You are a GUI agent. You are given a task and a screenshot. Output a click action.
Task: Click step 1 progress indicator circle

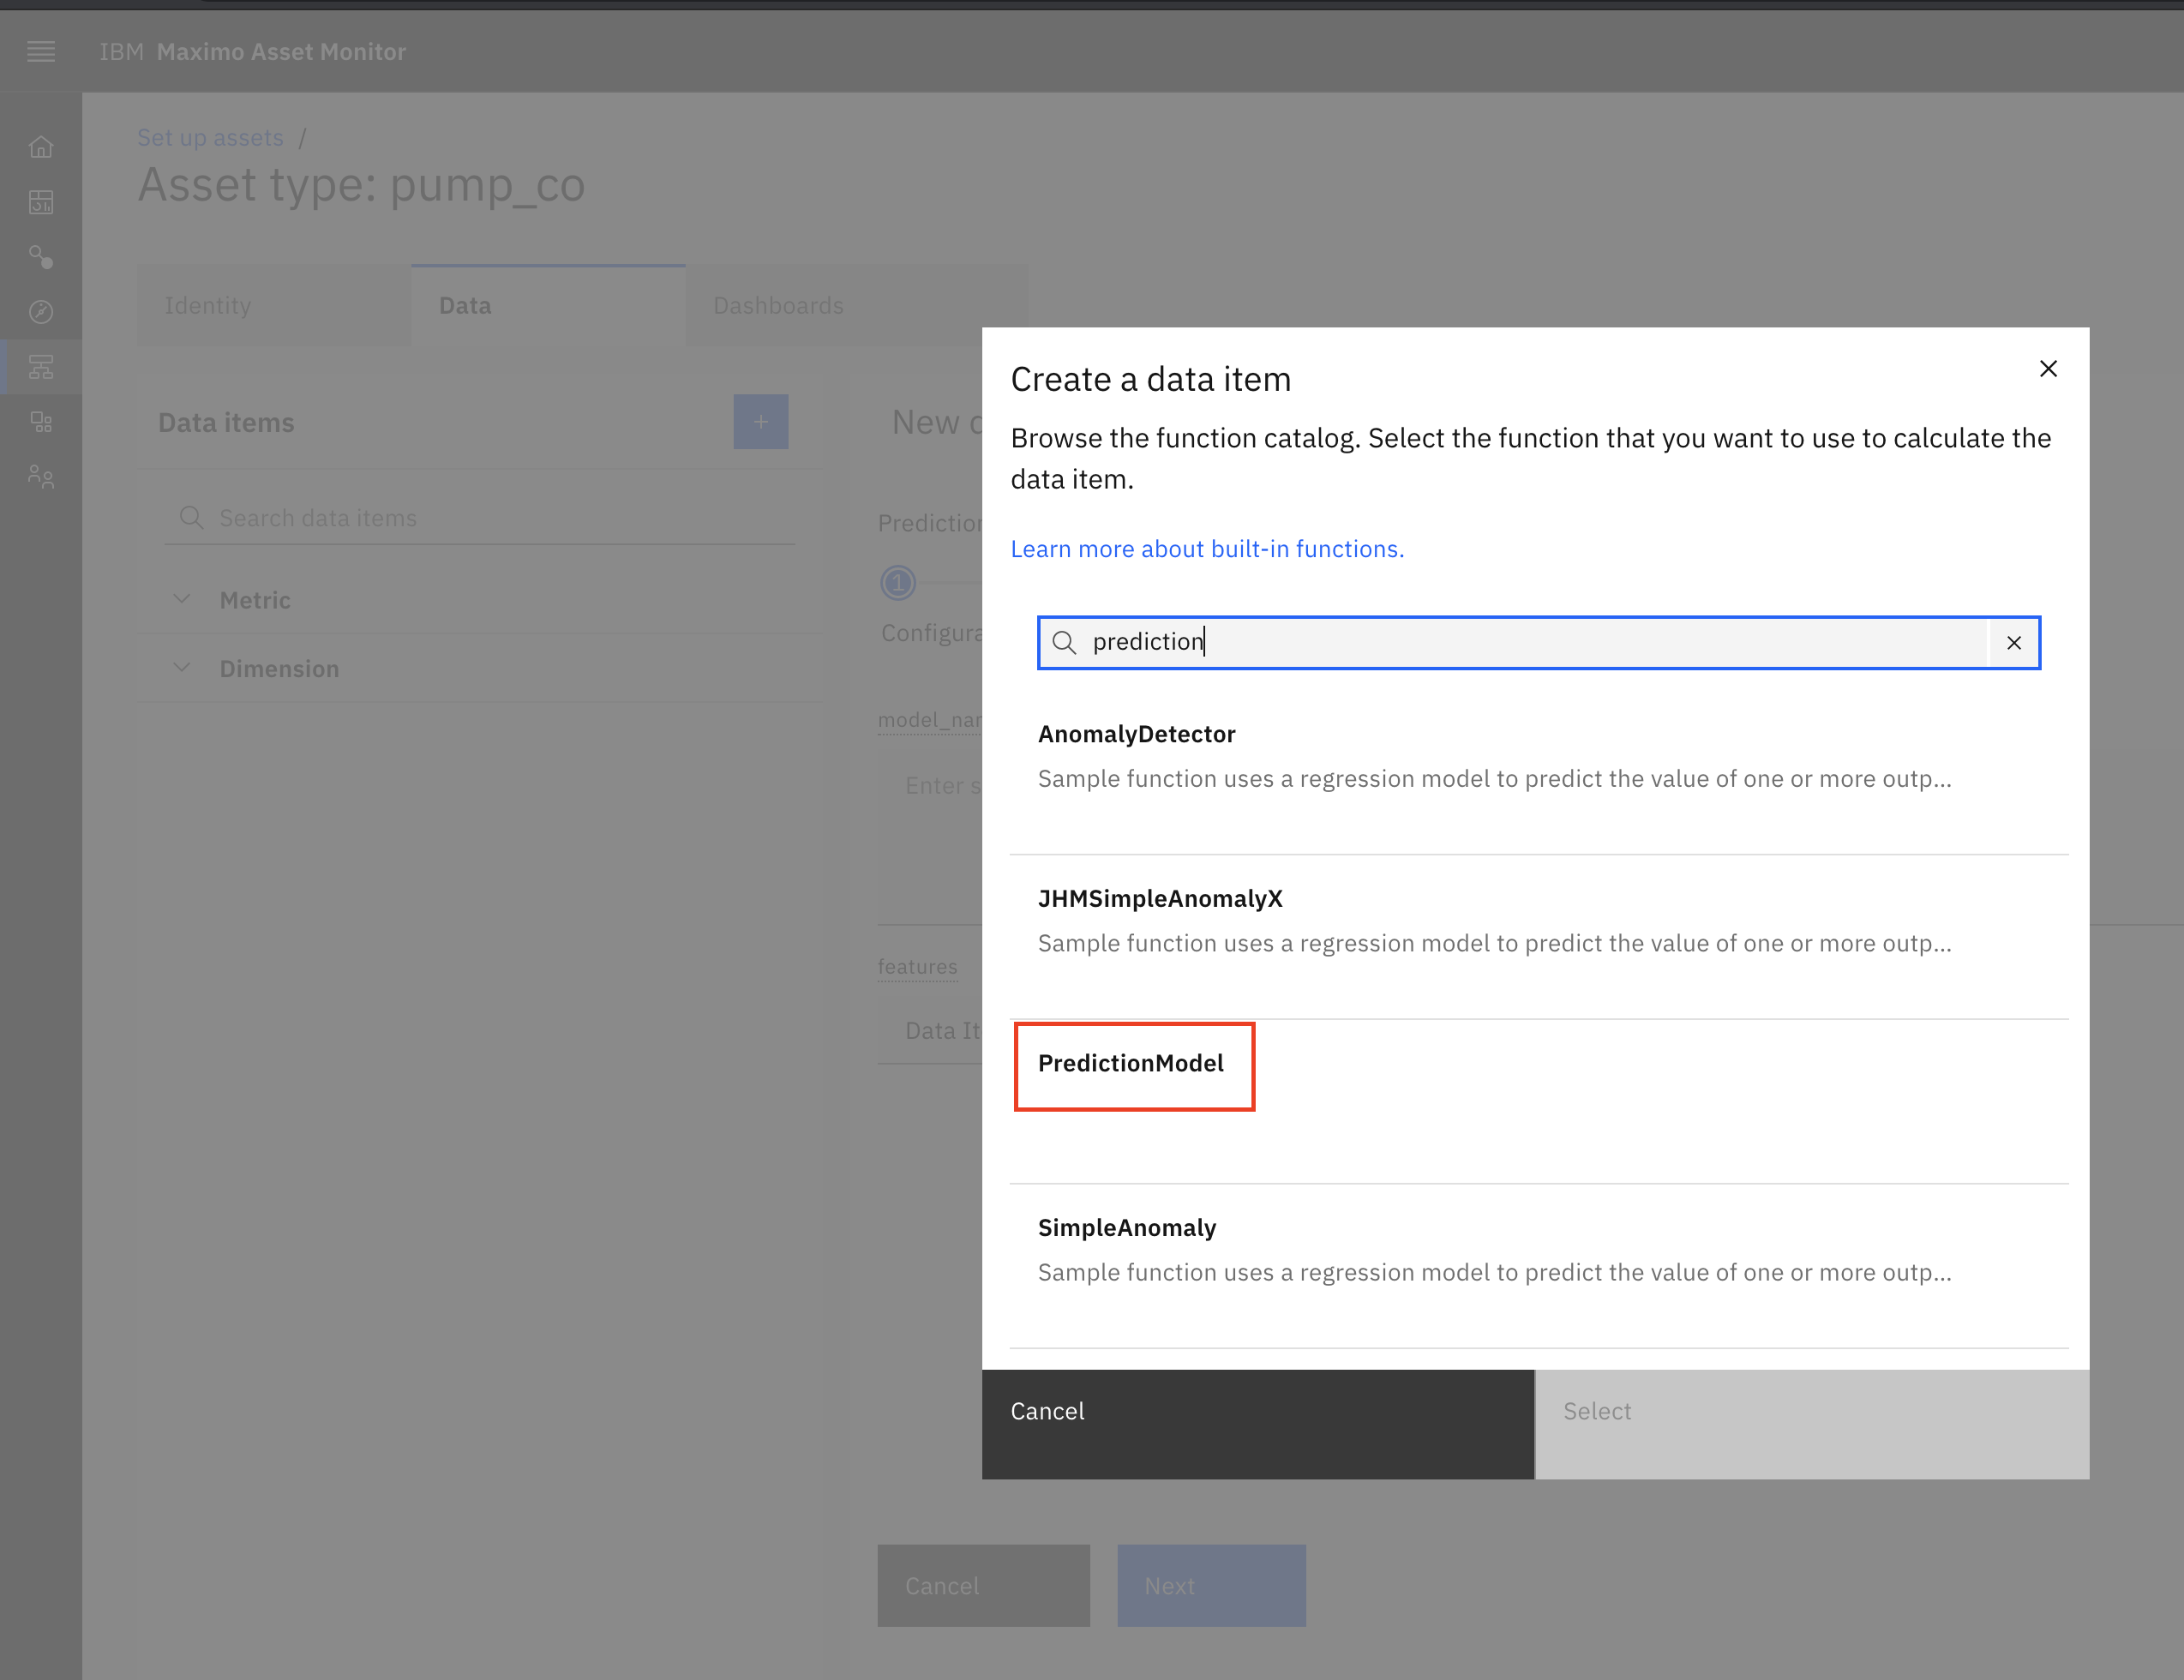(x=898, y=583)
